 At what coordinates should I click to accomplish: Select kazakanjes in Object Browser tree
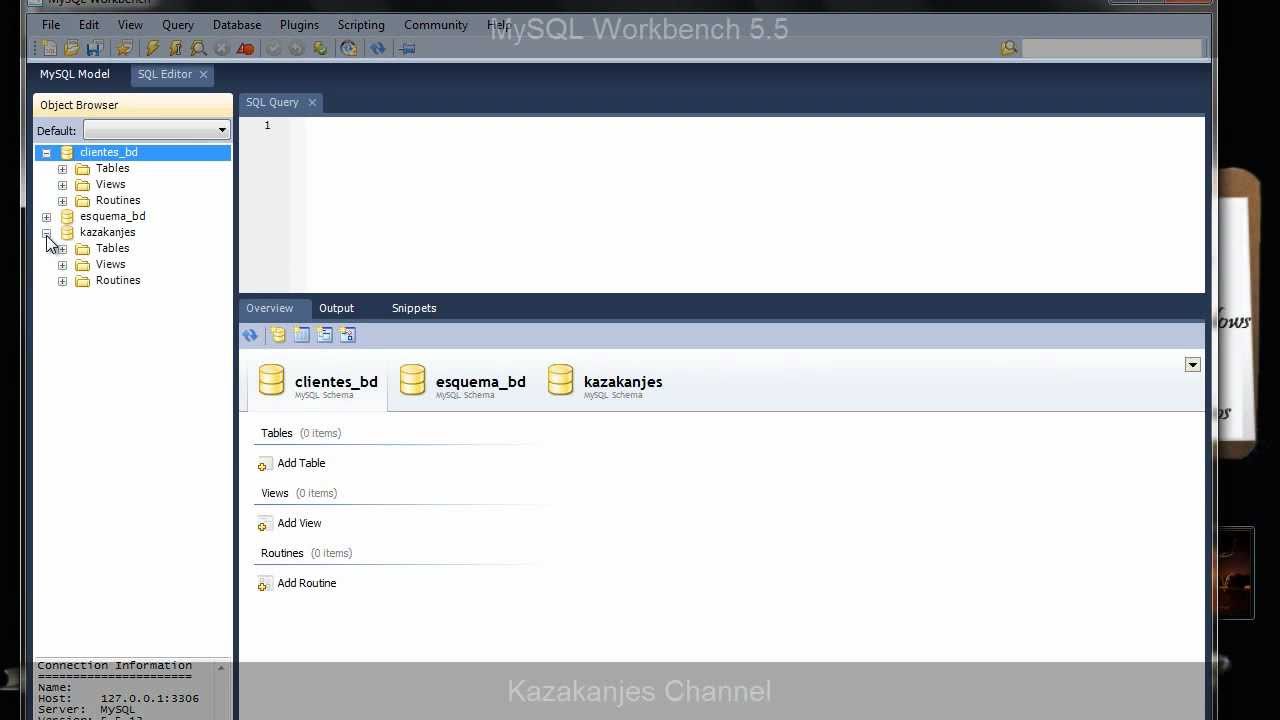tap(107, 232)
